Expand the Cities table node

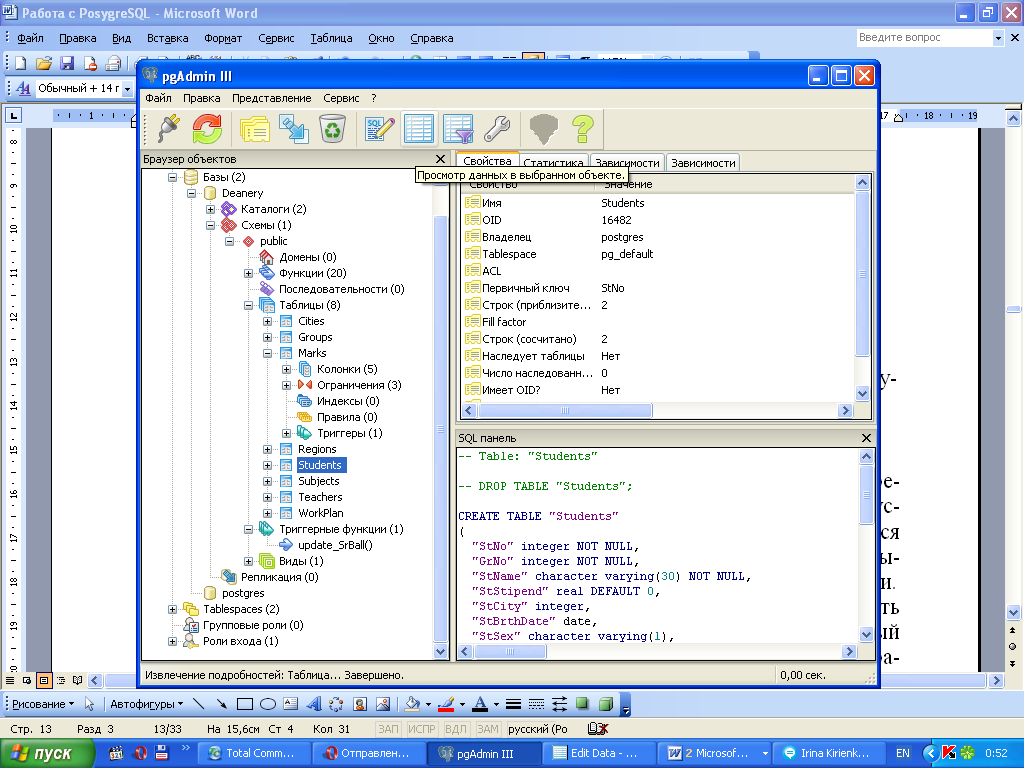click(x=267, y=321)
